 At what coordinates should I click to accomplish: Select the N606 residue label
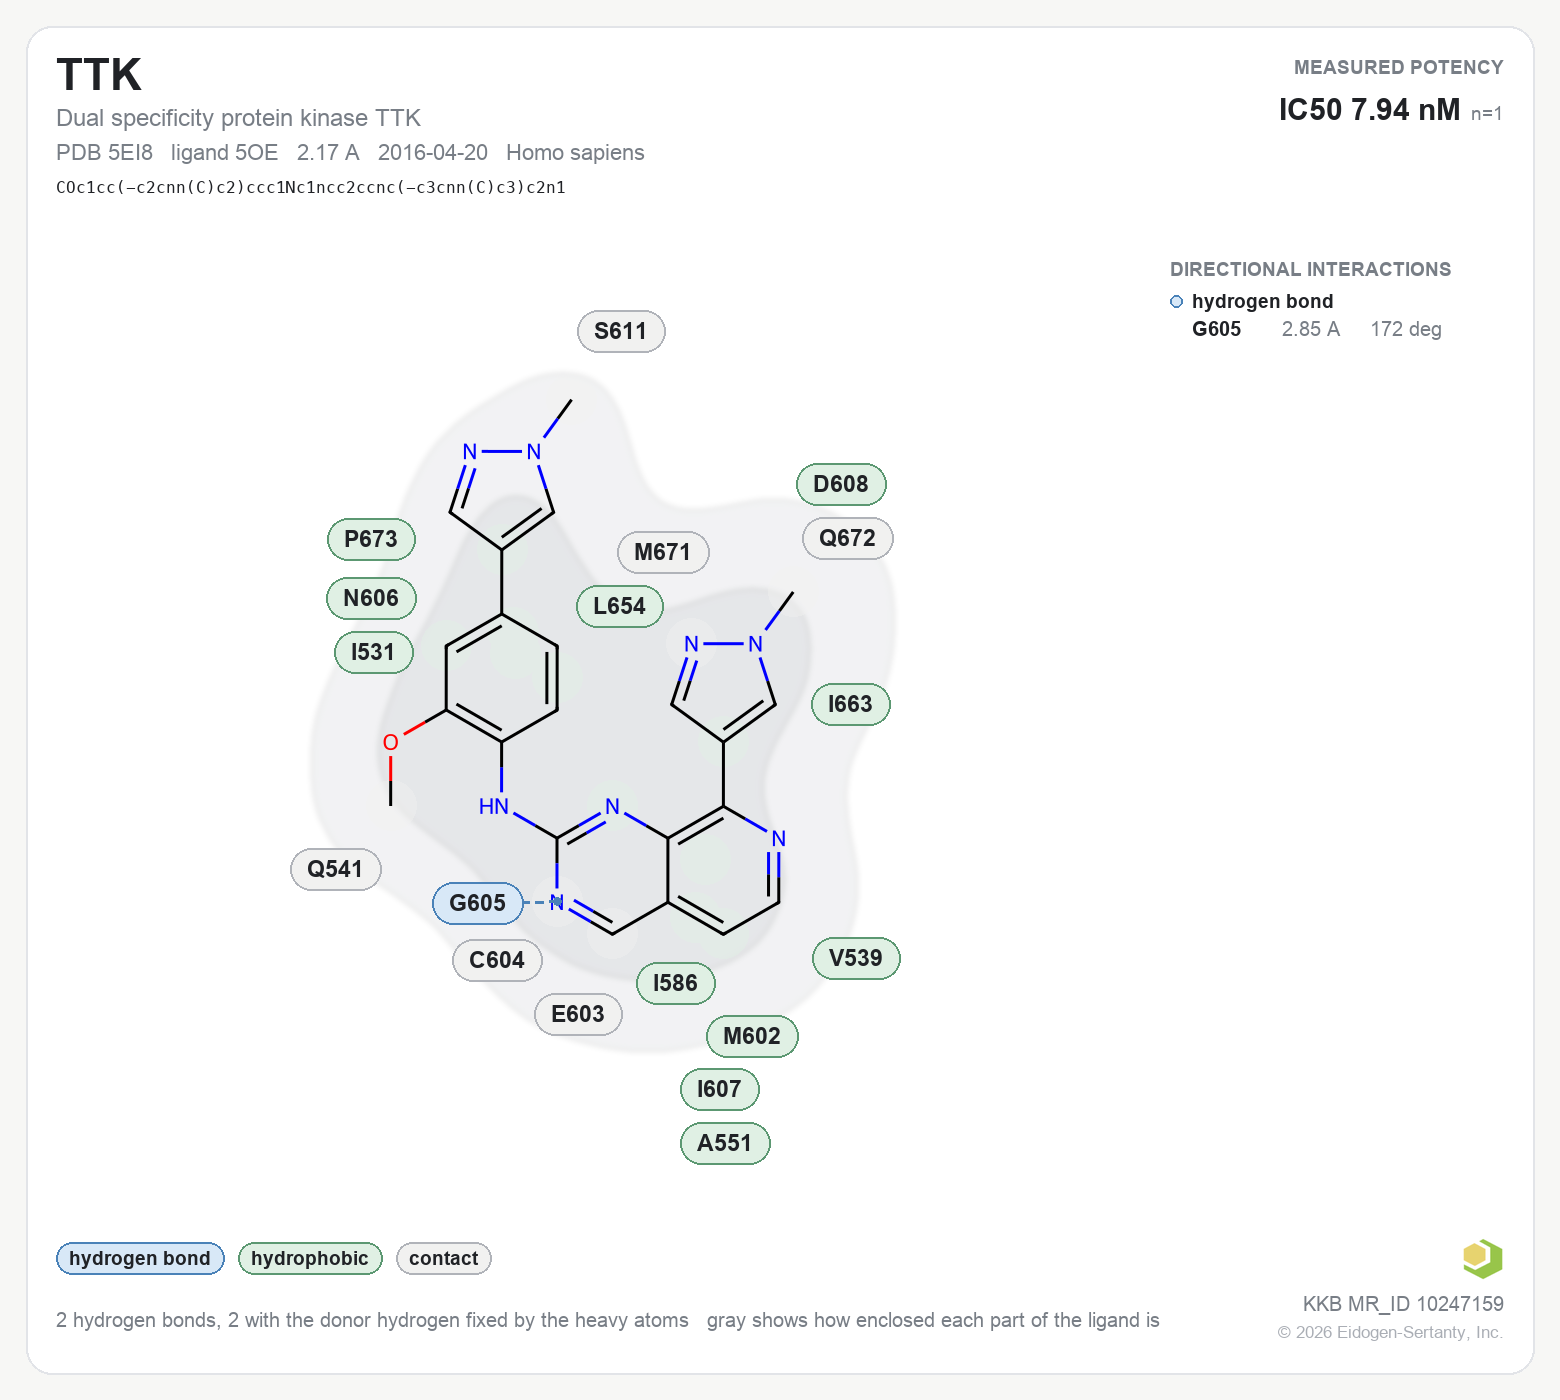(x=371, y=598)
